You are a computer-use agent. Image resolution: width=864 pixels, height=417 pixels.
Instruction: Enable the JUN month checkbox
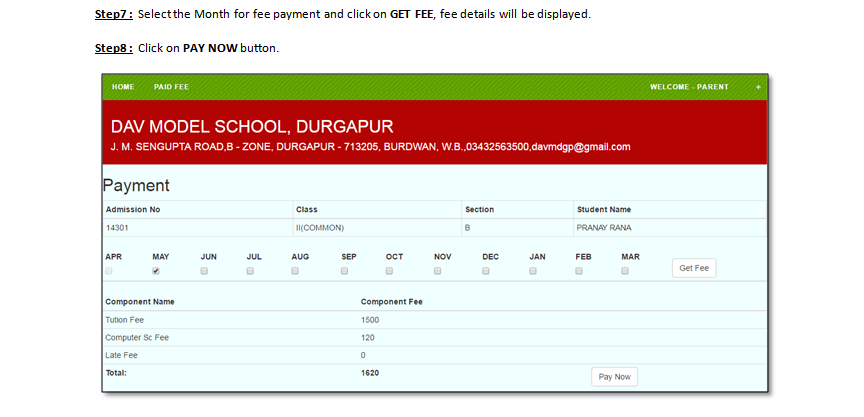204,271
